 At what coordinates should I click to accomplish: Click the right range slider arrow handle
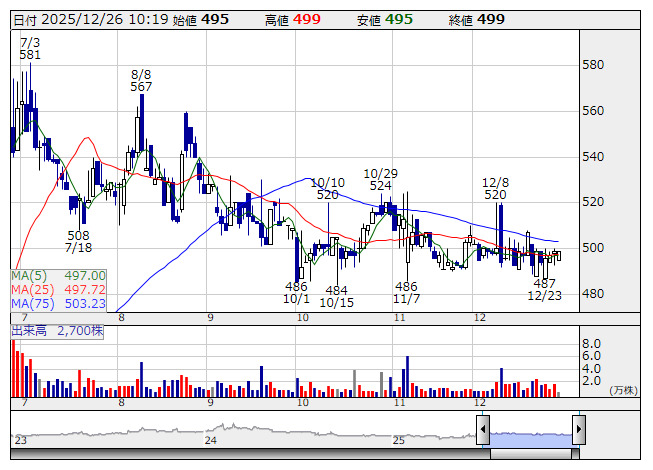(x=579, y=430)
